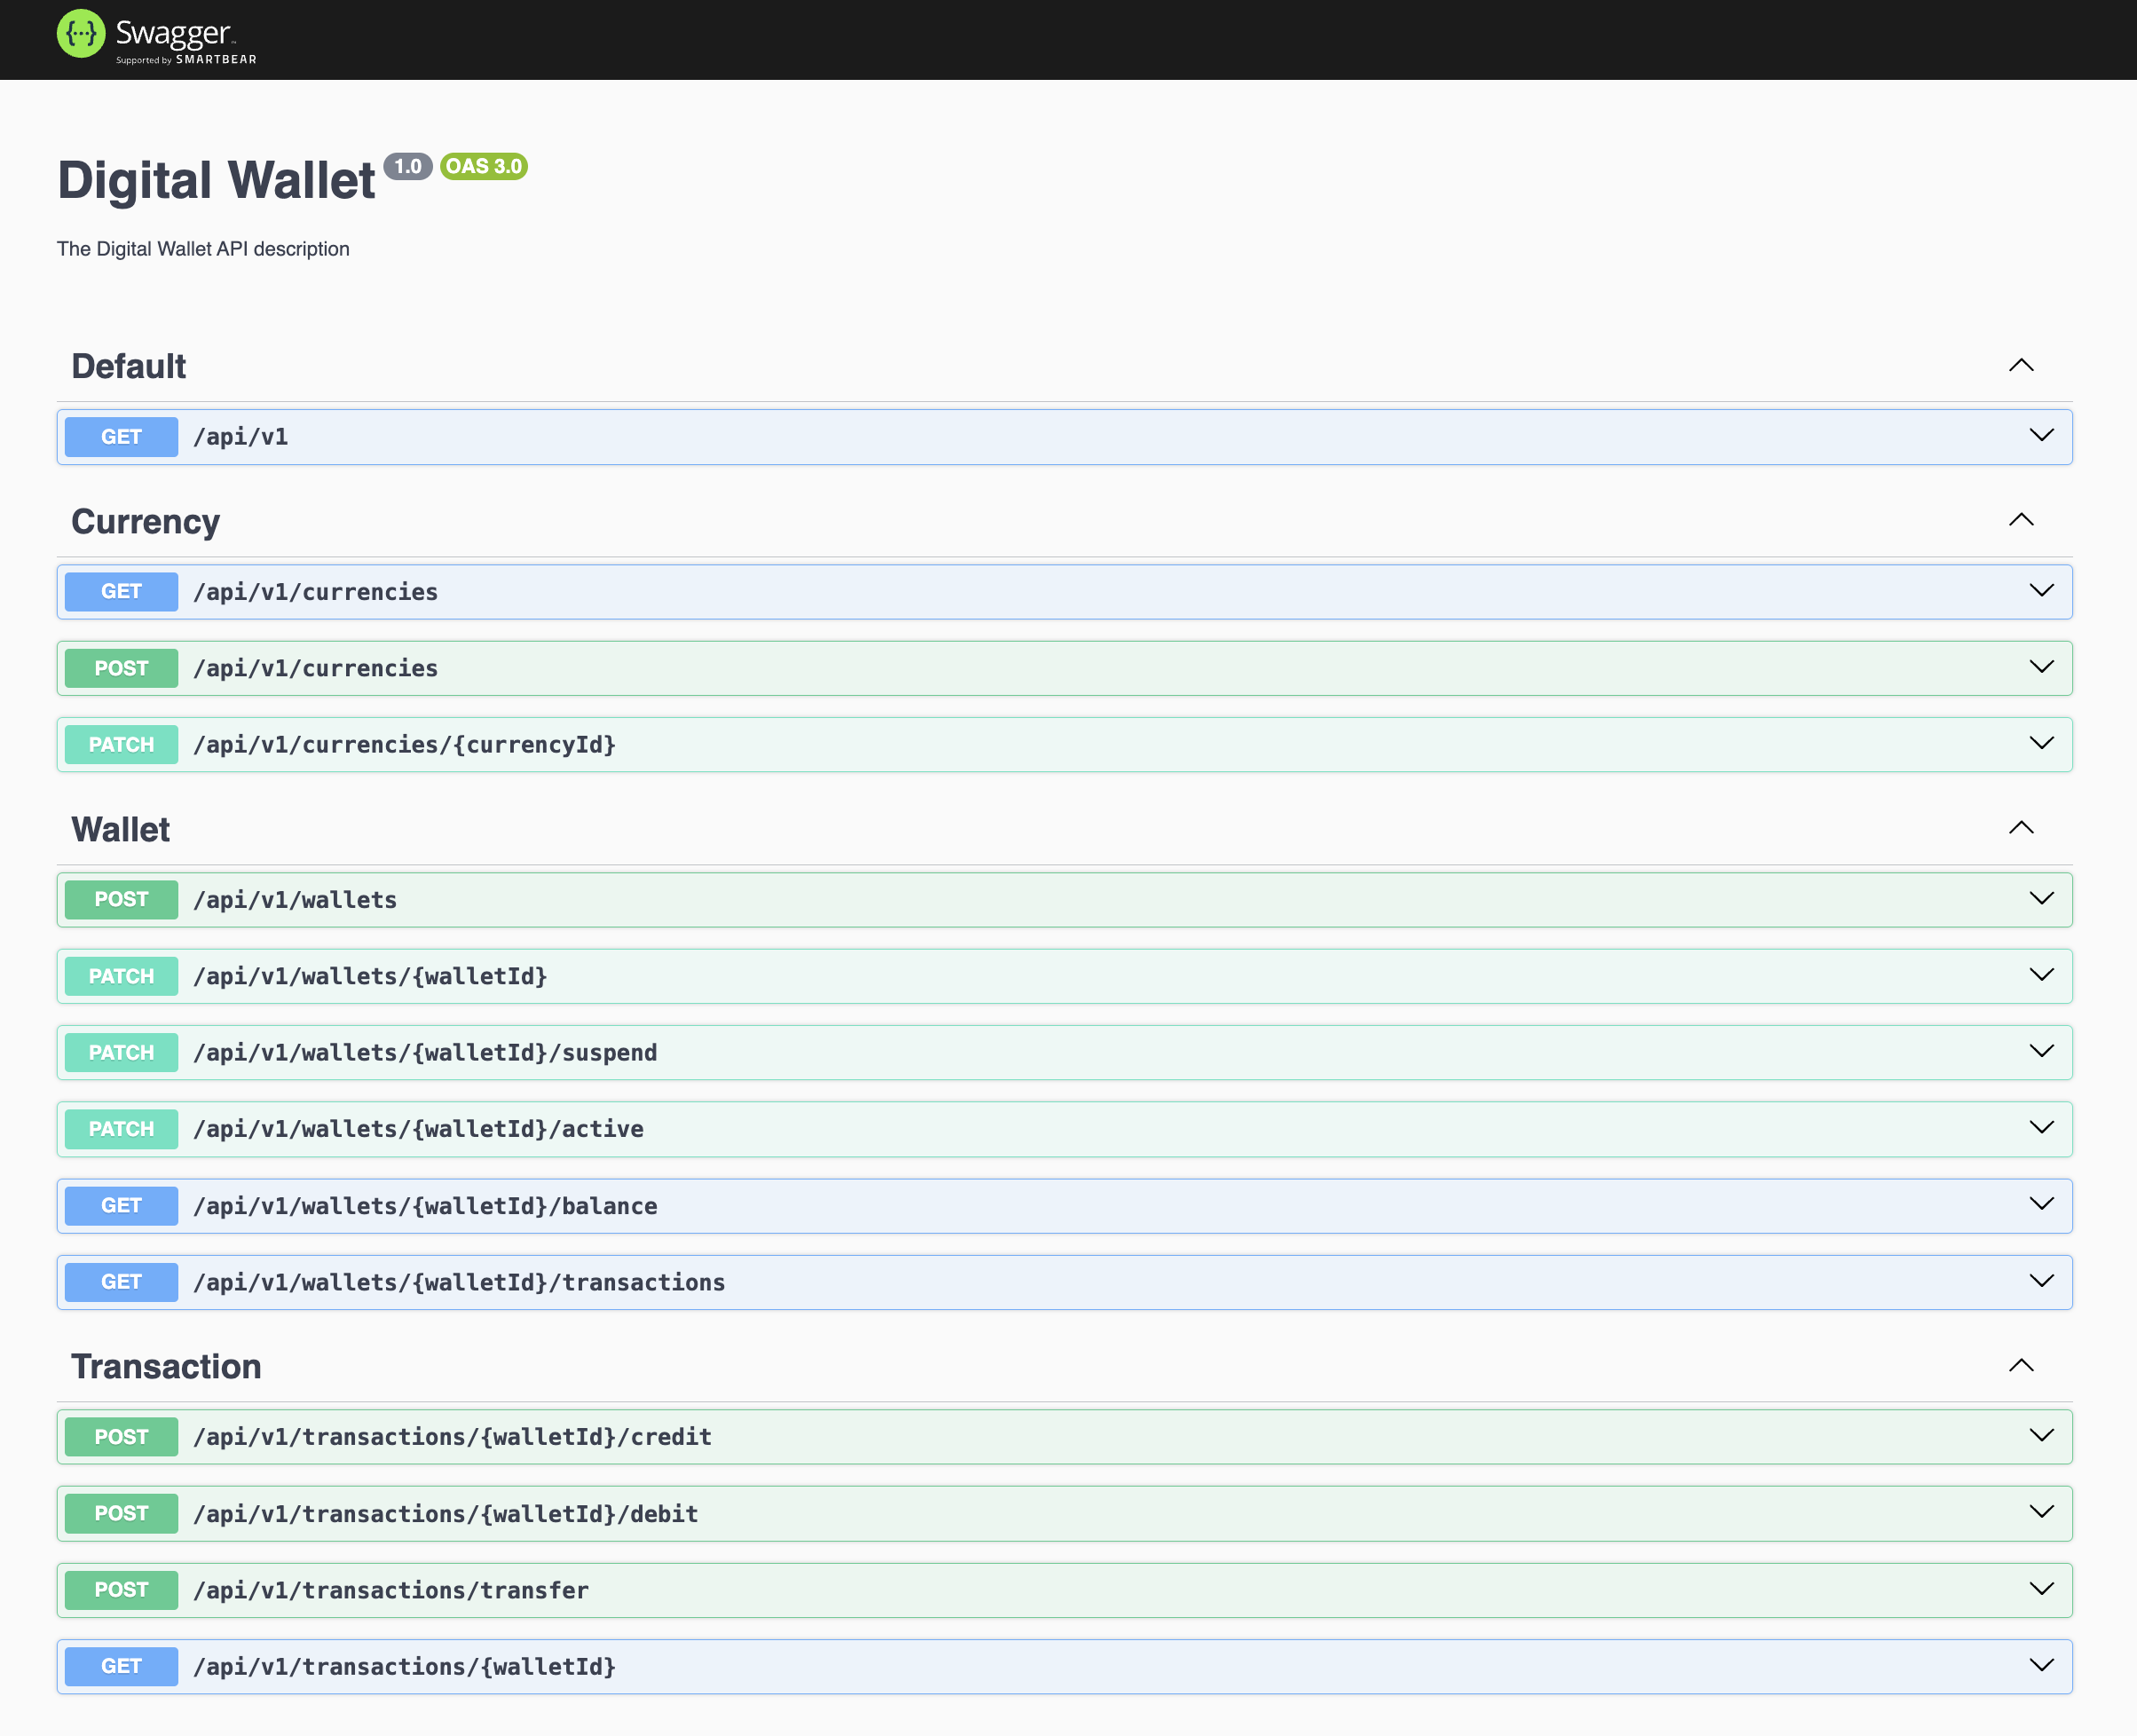Click PATCH badge for wallets/{walletId}
2137x1736 pixels.
click(121, 976)
